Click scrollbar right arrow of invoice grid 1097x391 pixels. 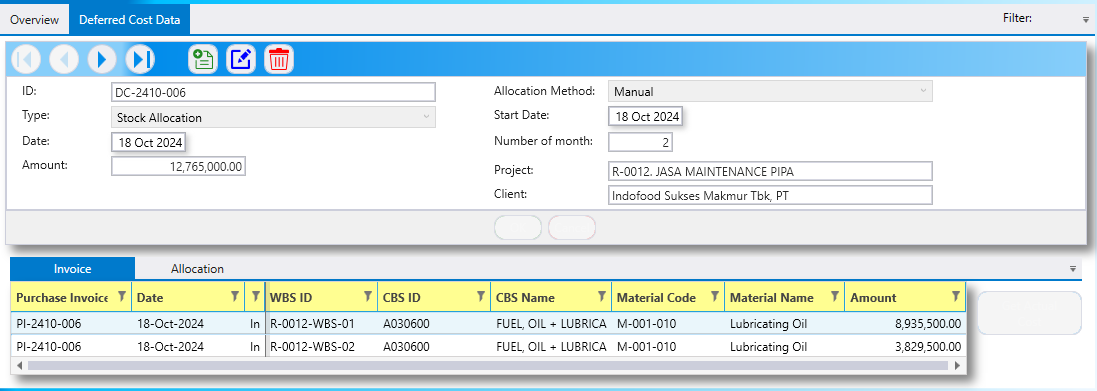pyautogui.click(x=958, y=365)
